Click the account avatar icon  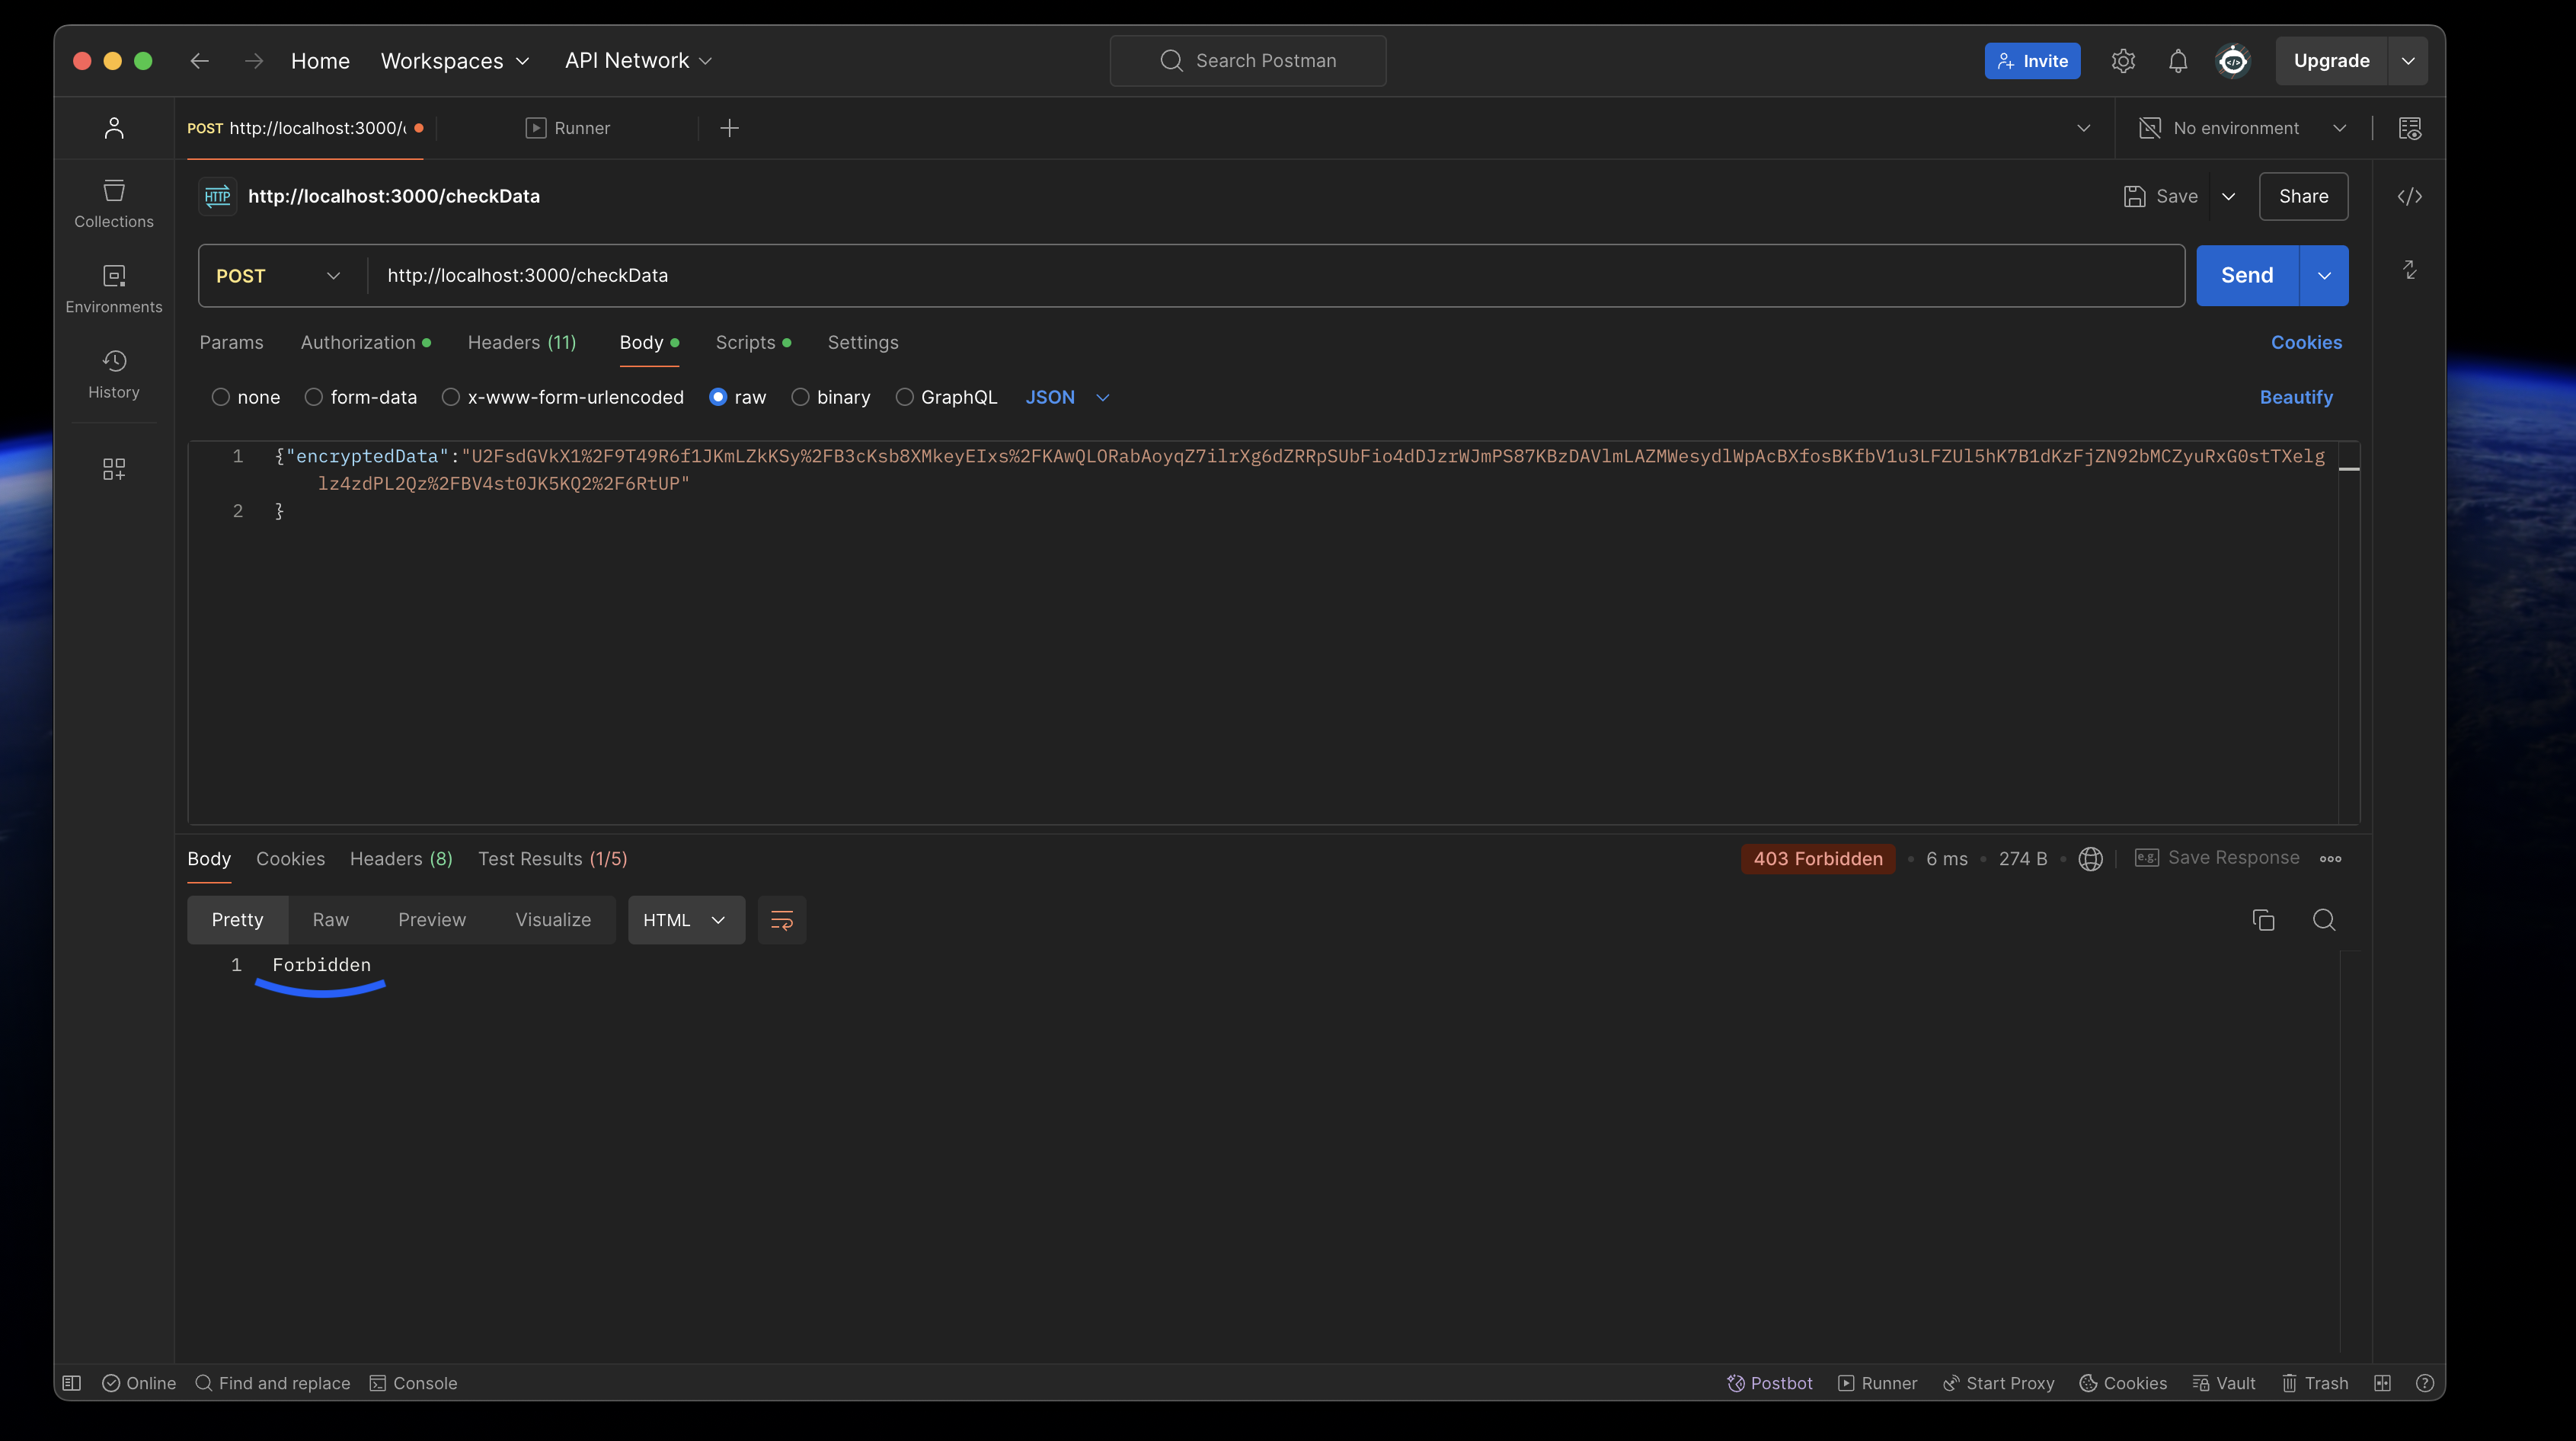(2233, 61)
